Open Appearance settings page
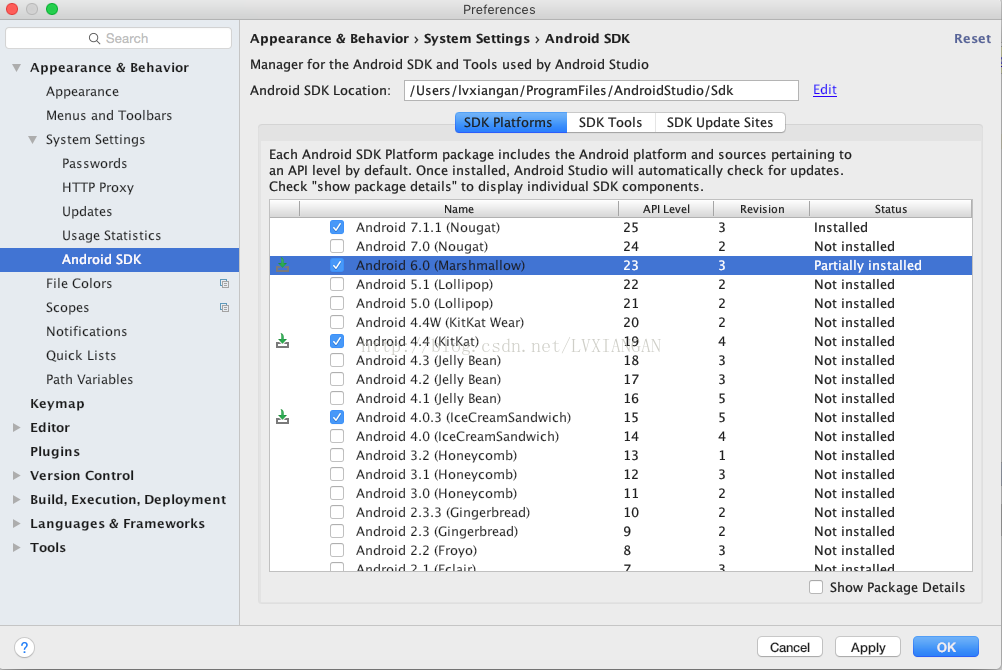This screenshot has width=1002, height=670. tap(82, 91)
